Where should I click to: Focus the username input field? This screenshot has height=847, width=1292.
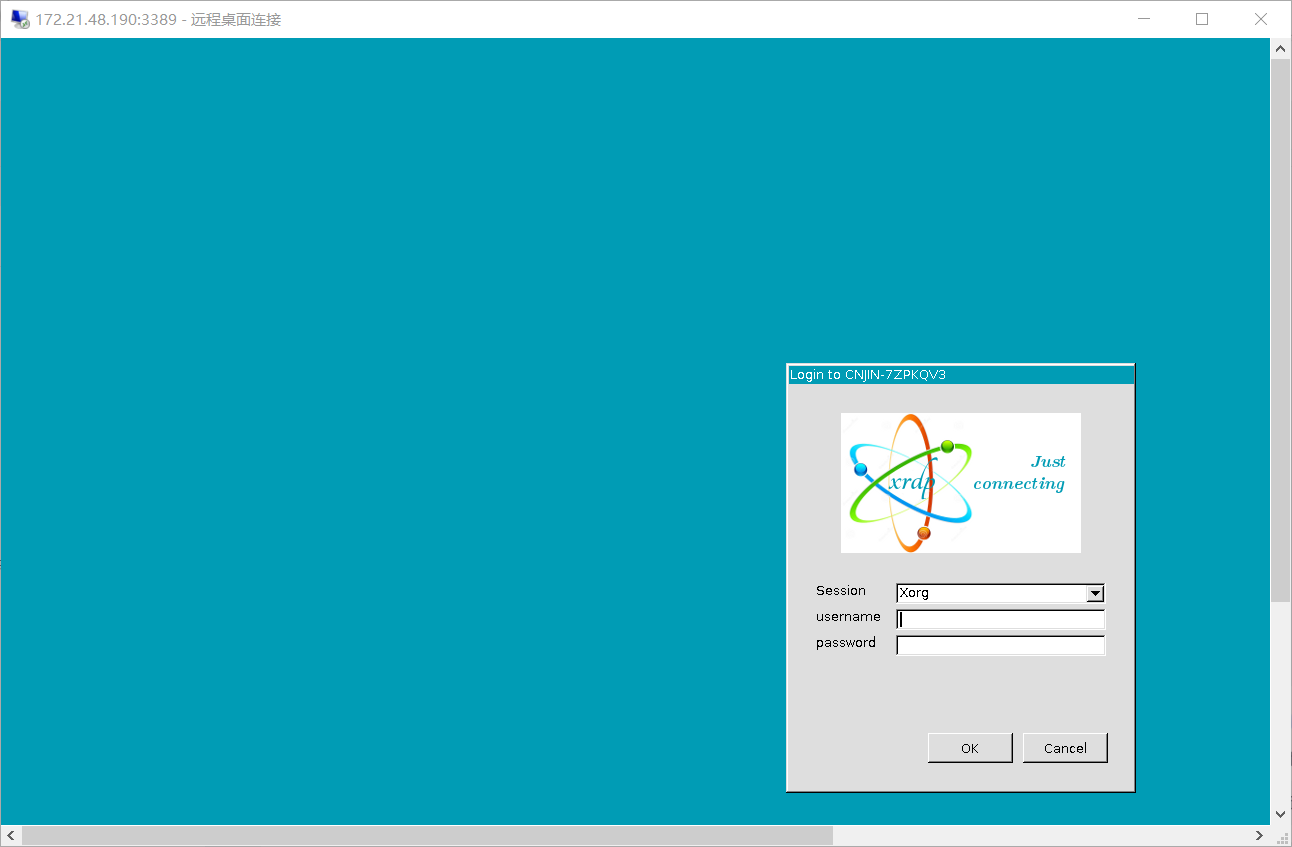click(x=1000, y=619)
